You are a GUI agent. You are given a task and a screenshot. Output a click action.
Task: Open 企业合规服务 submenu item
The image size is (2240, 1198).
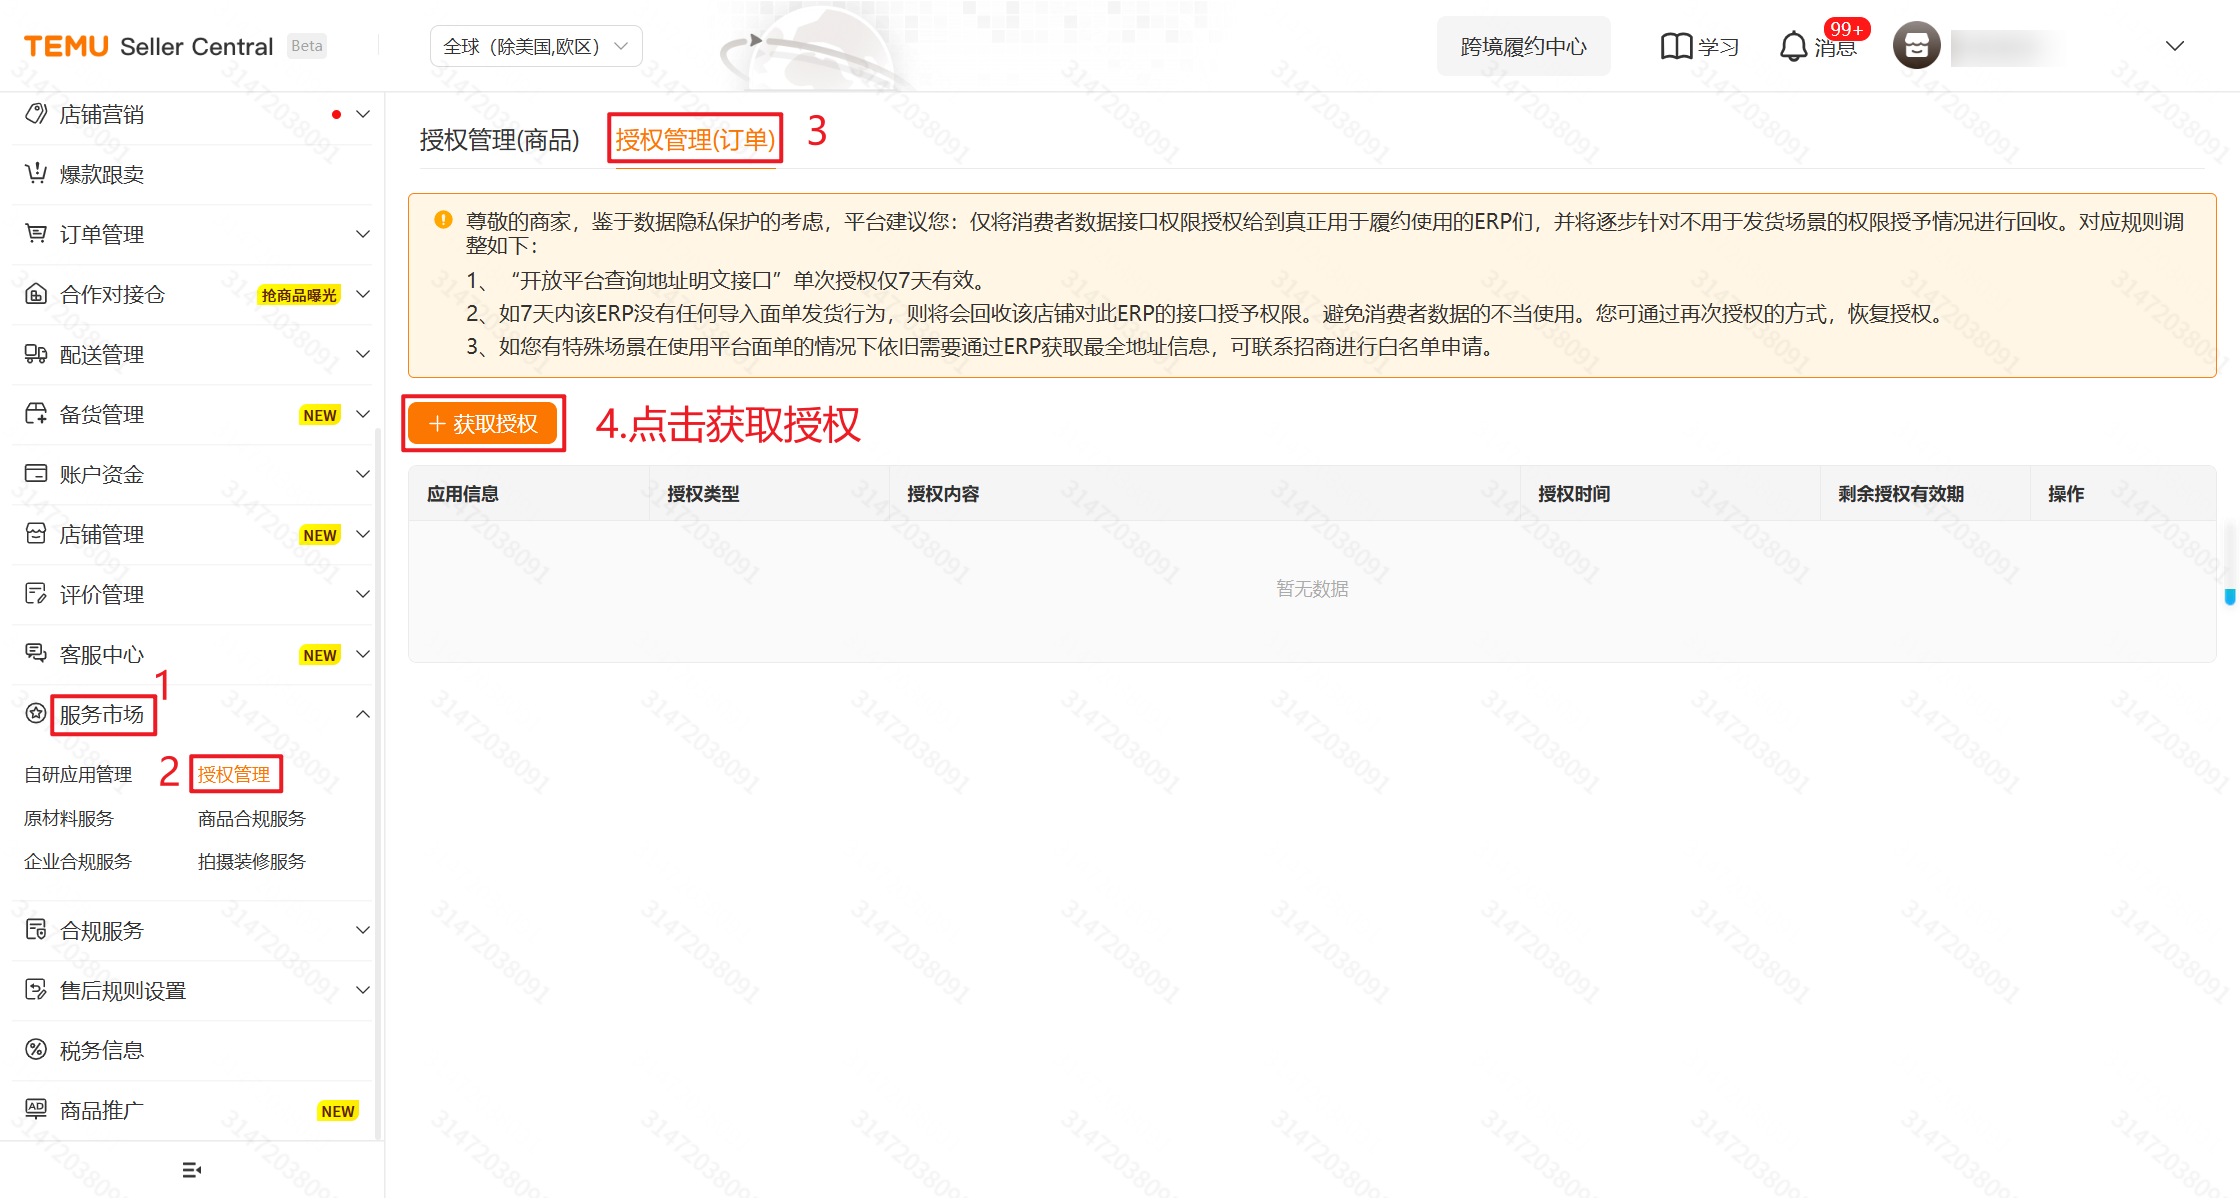pyautogui.click(x=78, y=861)
